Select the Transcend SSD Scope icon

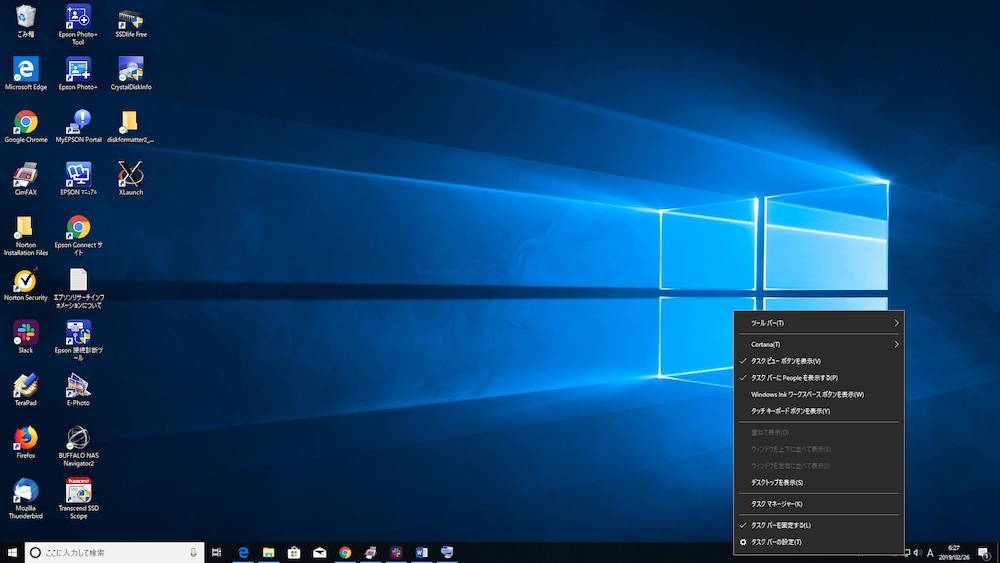click(78, 499)
